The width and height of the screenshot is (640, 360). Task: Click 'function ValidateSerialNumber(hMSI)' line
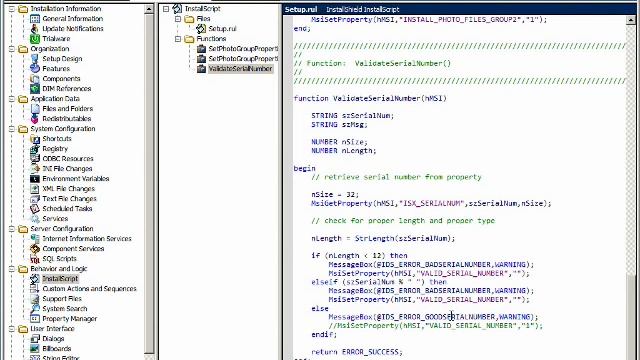click(x=370, y=98)
